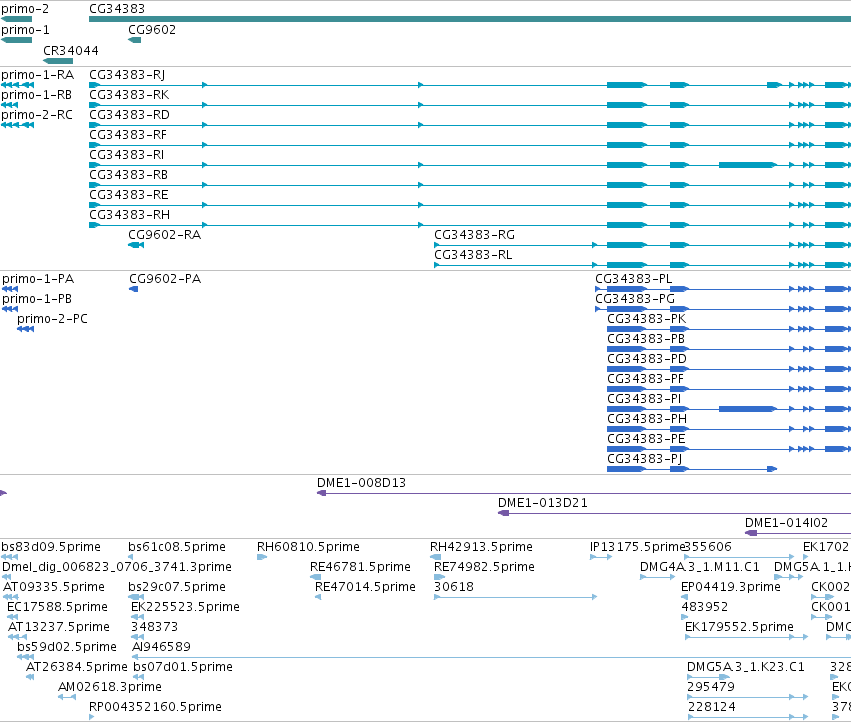The width and height of the screenshot is (851, 722).
Task: Click the EK225523.5prime EST label
Action: click(x=186, y=607)
